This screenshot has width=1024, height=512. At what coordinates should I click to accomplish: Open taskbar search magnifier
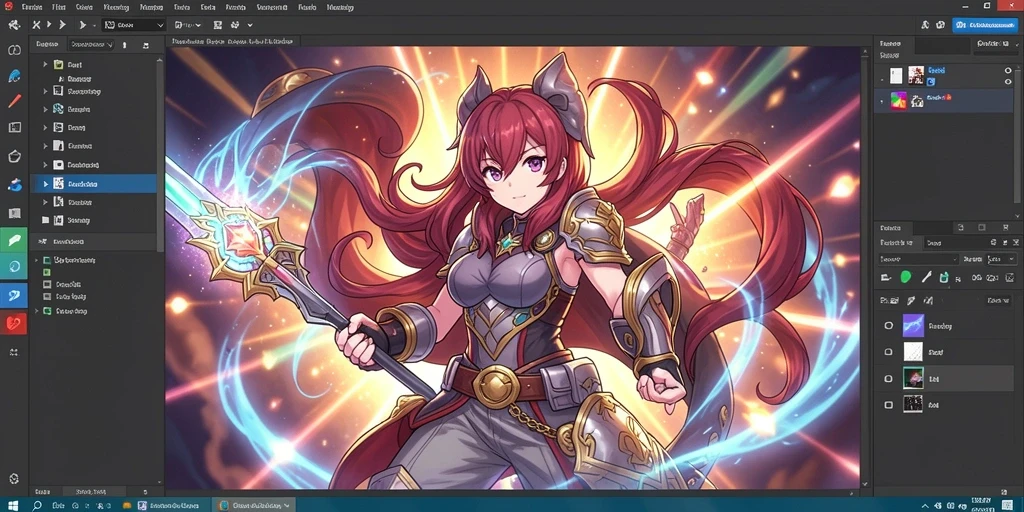(x=37, y=505)
